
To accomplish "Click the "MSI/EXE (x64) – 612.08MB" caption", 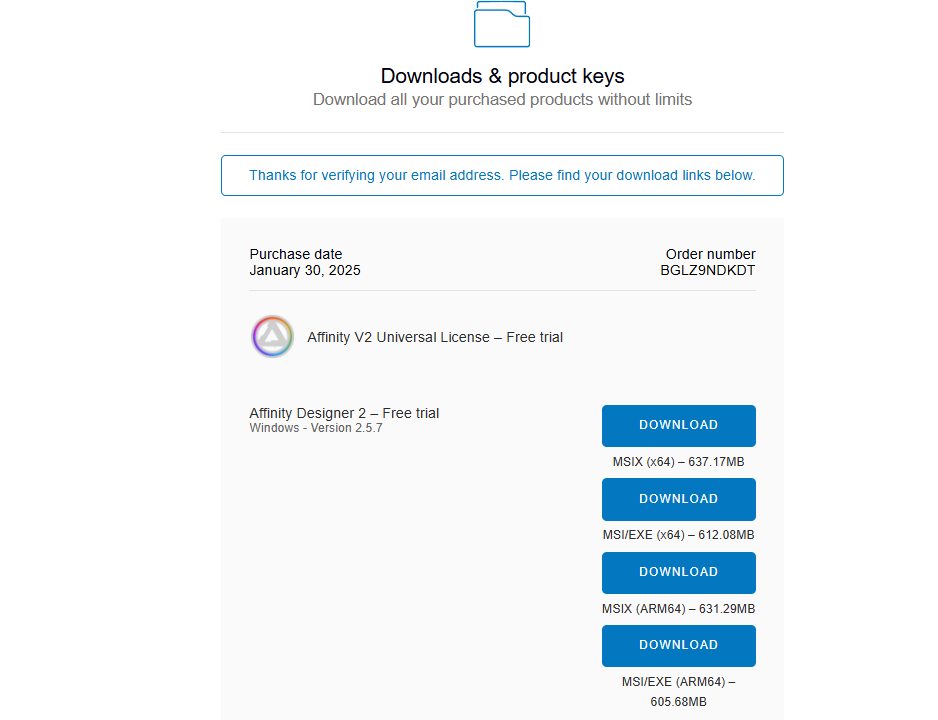I will click(x=678, y=535).
